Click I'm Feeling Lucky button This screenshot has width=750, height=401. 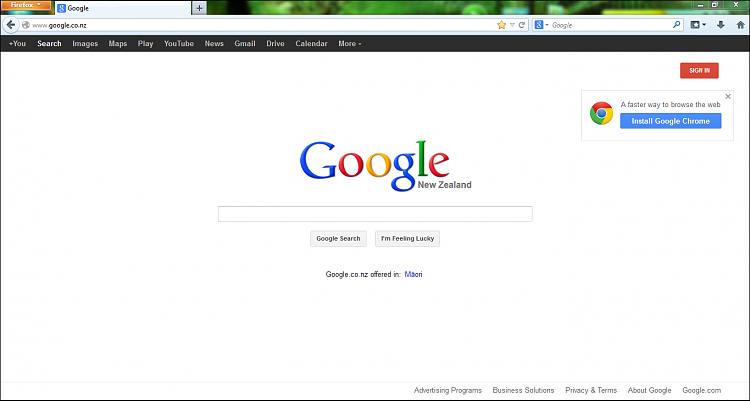pos(408,238)
